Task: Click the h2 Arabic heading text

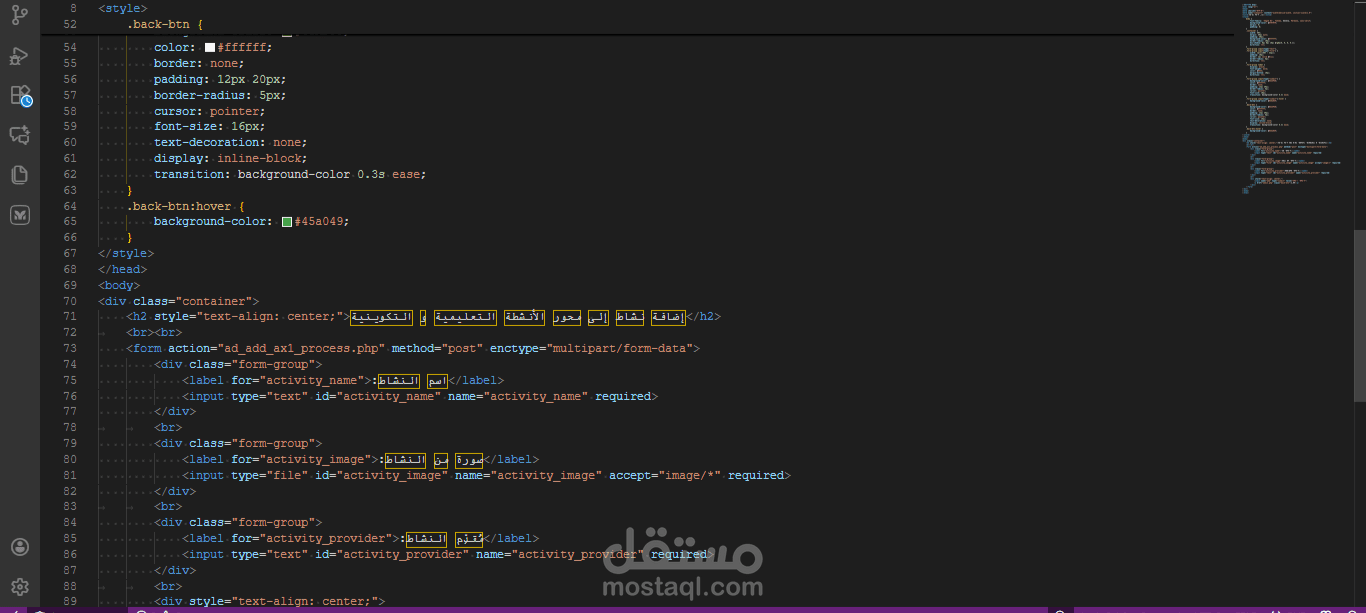Action: click(x=516, y=317)
